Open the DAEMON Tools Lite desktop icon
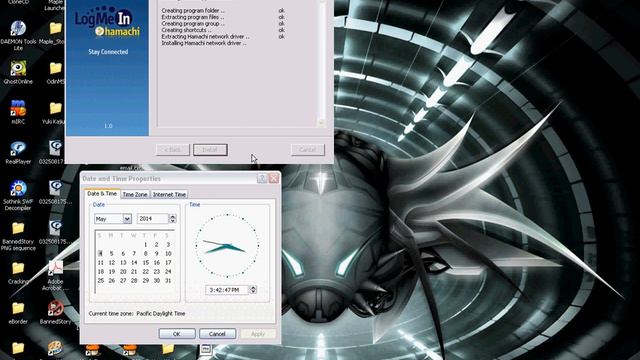The image size is (640, 360). [x=18, y=29]
